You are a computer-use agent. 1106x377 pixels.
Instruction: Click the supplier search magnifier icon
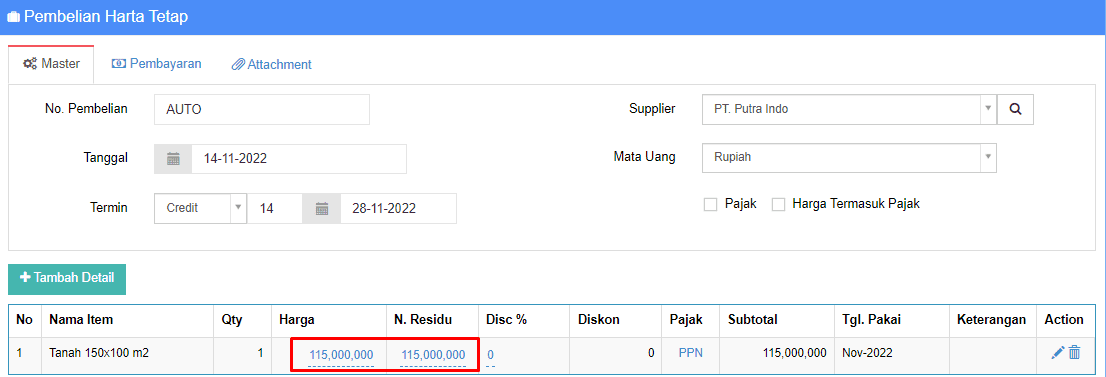coord(1015,109)
